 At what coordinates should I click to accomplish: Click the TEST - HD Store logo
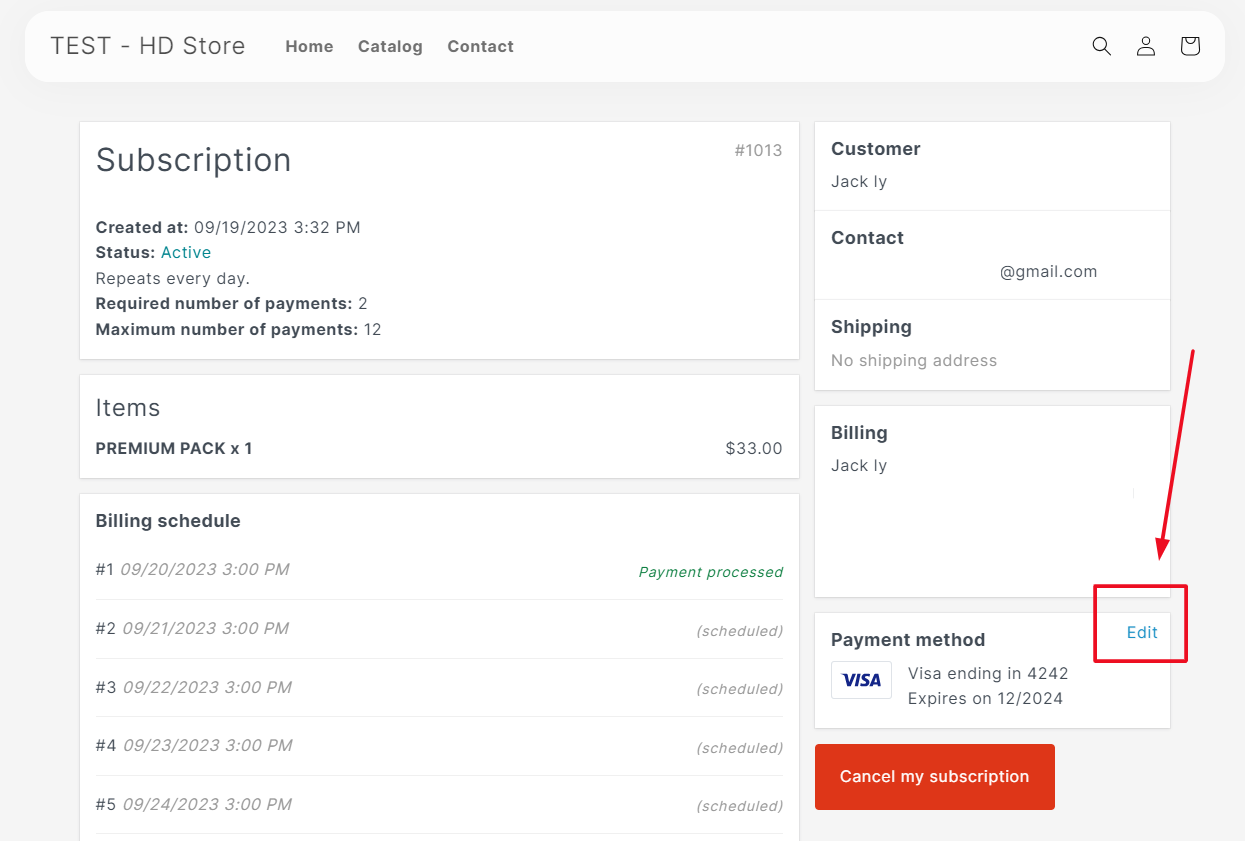pyautogui.click(x=148, y=46)
